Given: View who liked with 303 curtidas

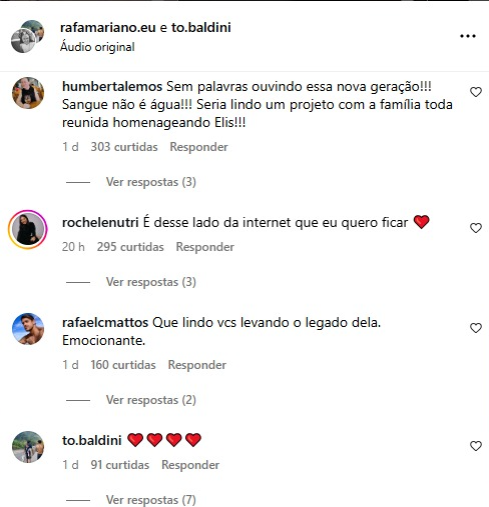Looking at the screenshot, I should click(x=124, y=147).
